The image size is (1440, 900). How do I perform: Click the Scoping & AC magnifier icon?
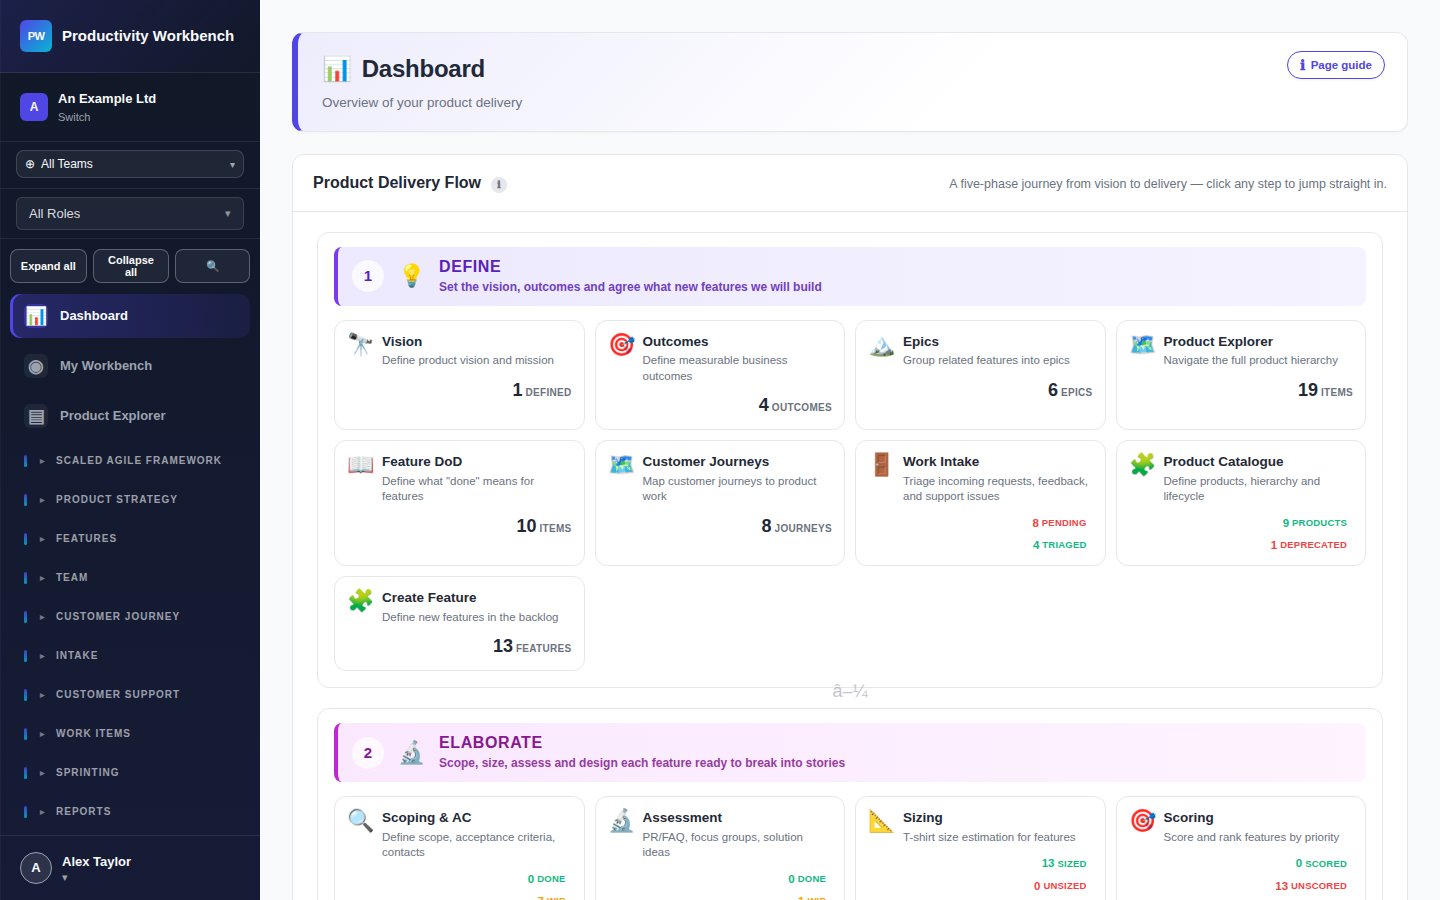[x=360, y=821]
